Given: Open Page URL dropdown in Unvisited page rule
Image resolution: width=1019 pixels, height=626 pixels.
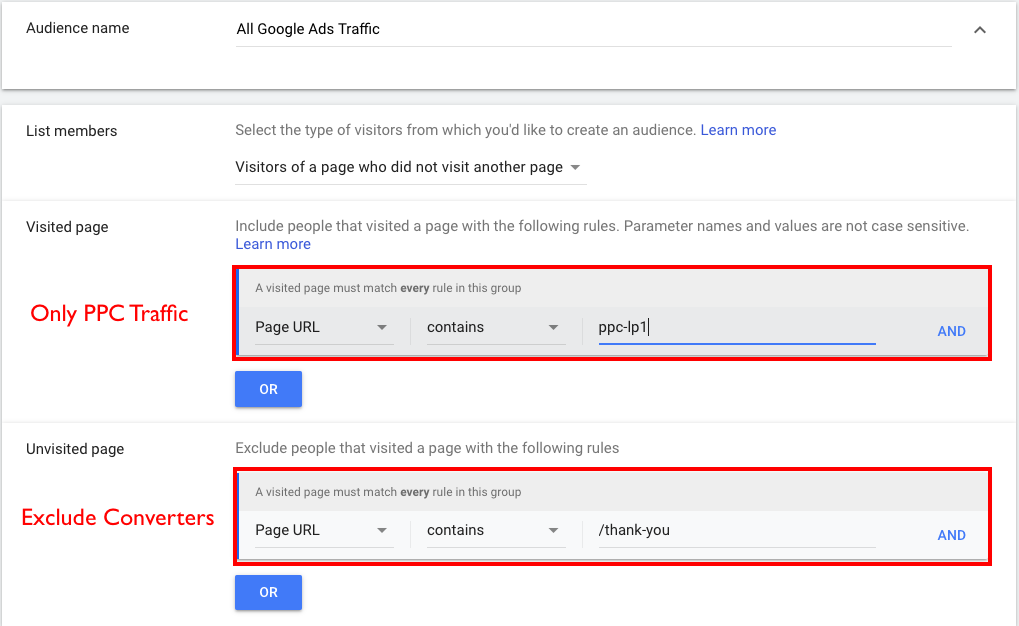Looking at the screenshot, I should [322, 531].
